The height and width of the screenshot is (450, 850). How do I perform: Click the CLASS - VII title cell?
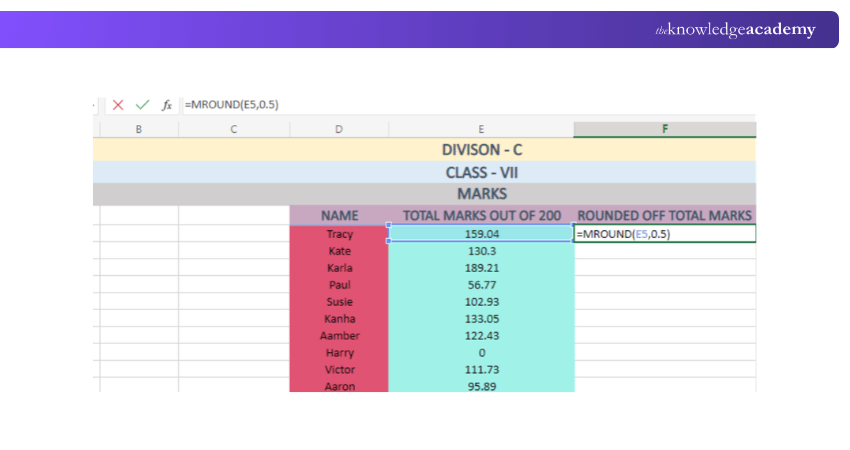click(x=424, y=172)
